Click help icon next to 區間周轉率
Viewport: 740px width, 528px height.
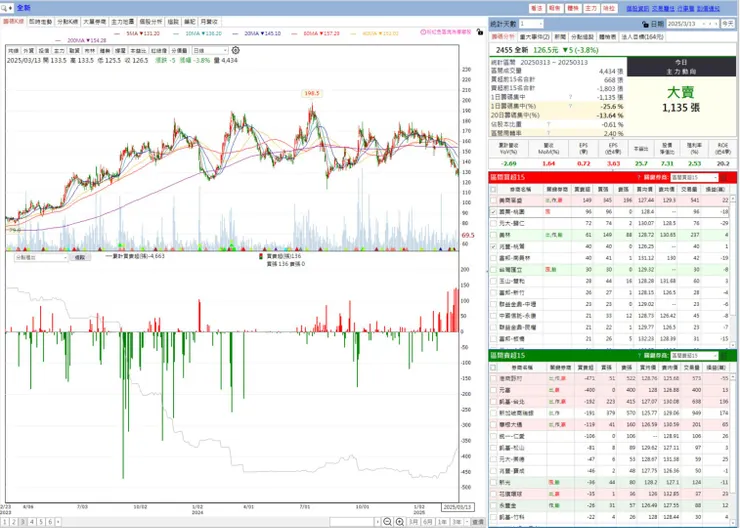[x=548, y=134]
